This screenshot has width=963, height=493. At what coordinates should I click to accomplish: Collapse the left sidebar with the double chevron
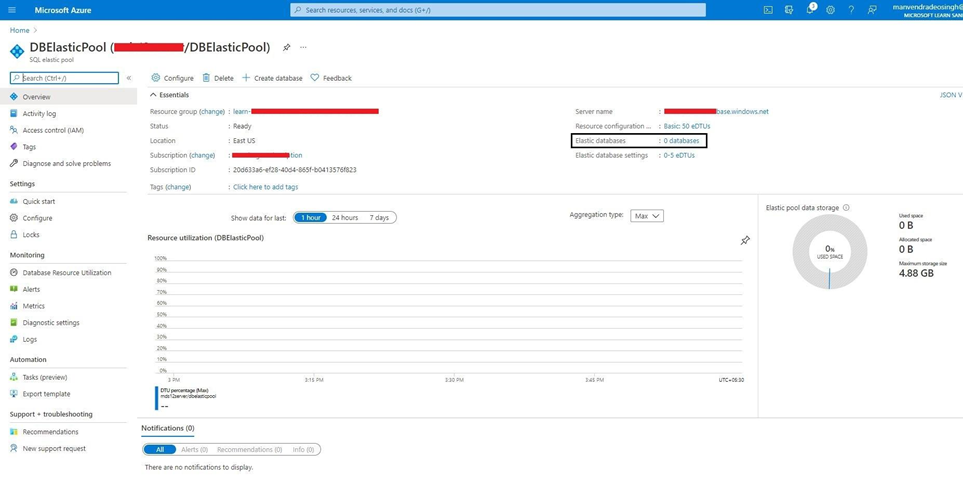click(x=129, y=78)
